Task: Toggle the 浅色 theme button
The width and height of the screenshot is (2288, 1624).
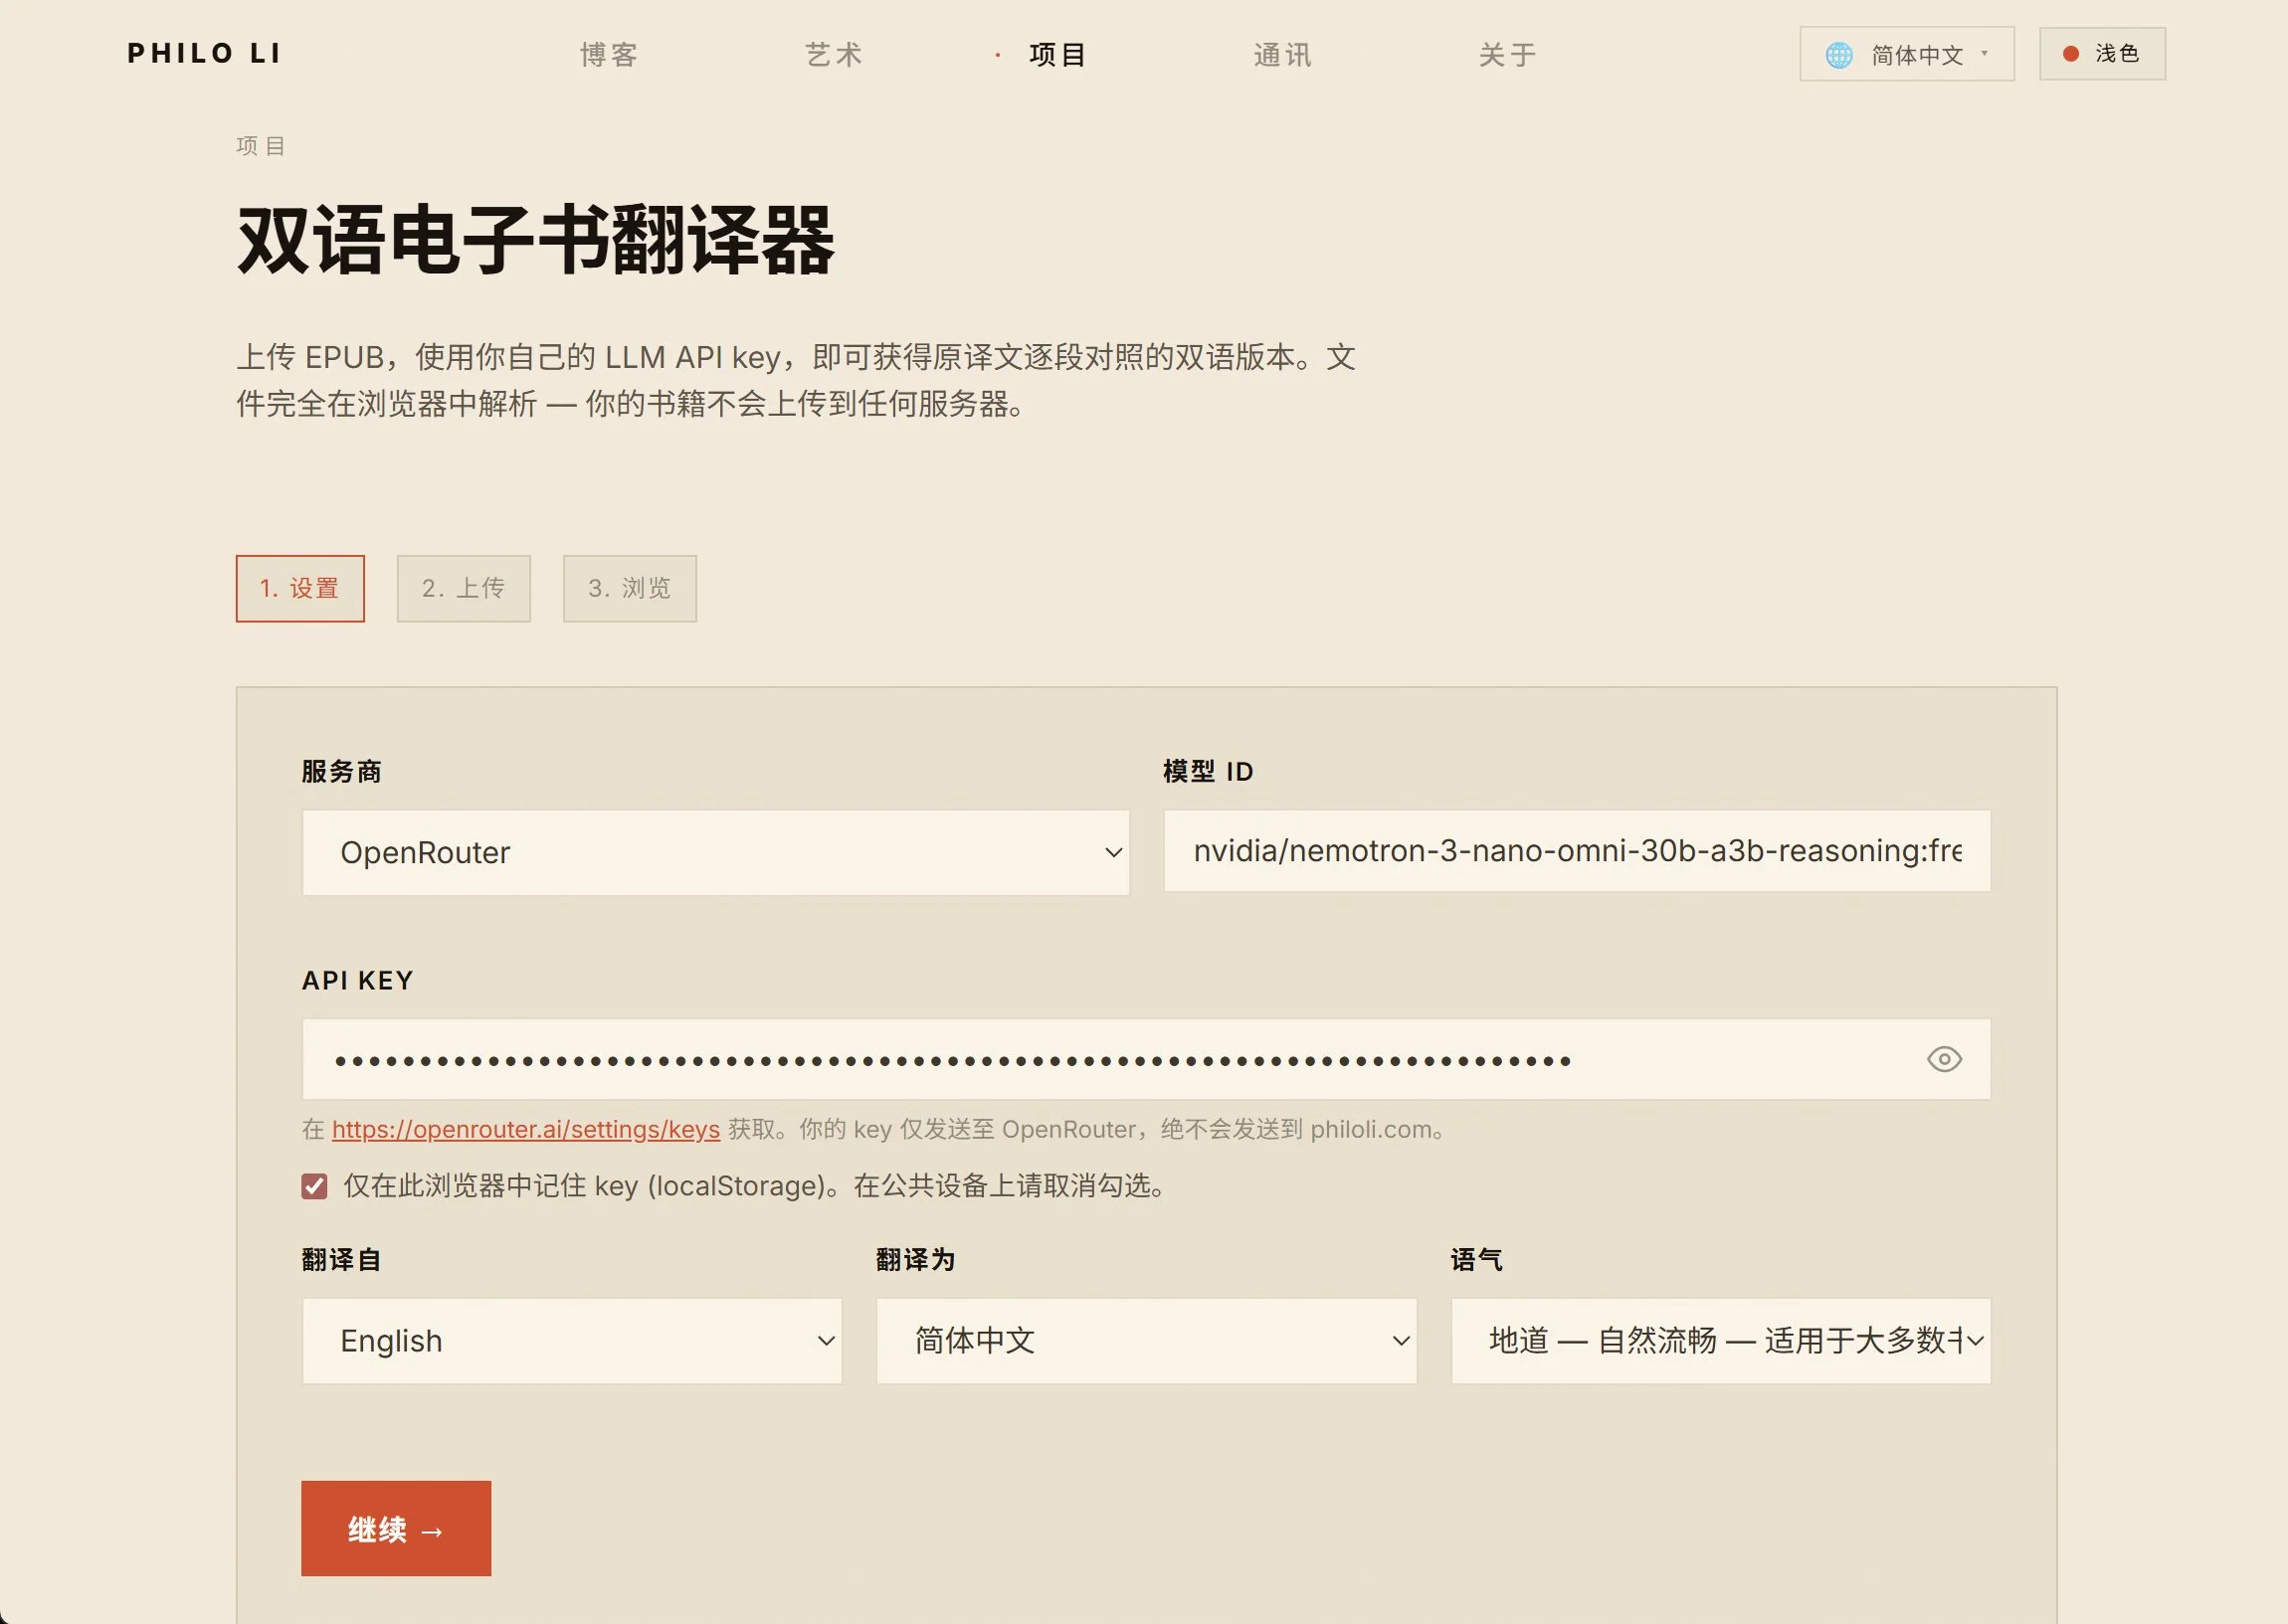Action: (2102, 54)
